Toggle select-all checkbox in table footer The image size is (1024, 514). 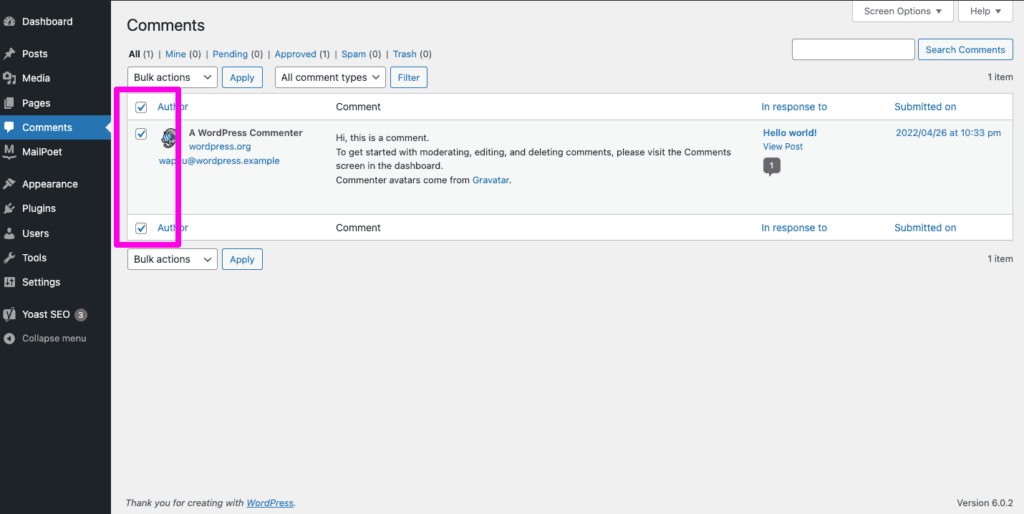tap(141, 228)
